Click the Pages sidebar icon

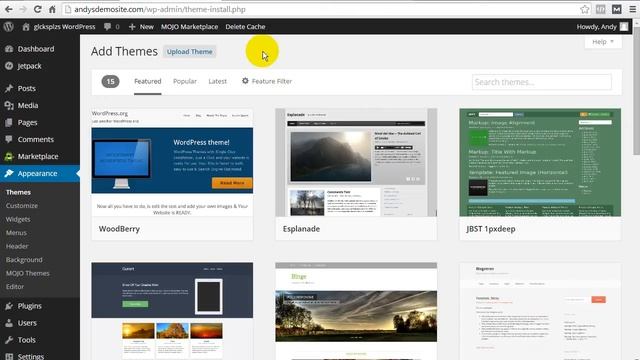(x=9, y=122)
